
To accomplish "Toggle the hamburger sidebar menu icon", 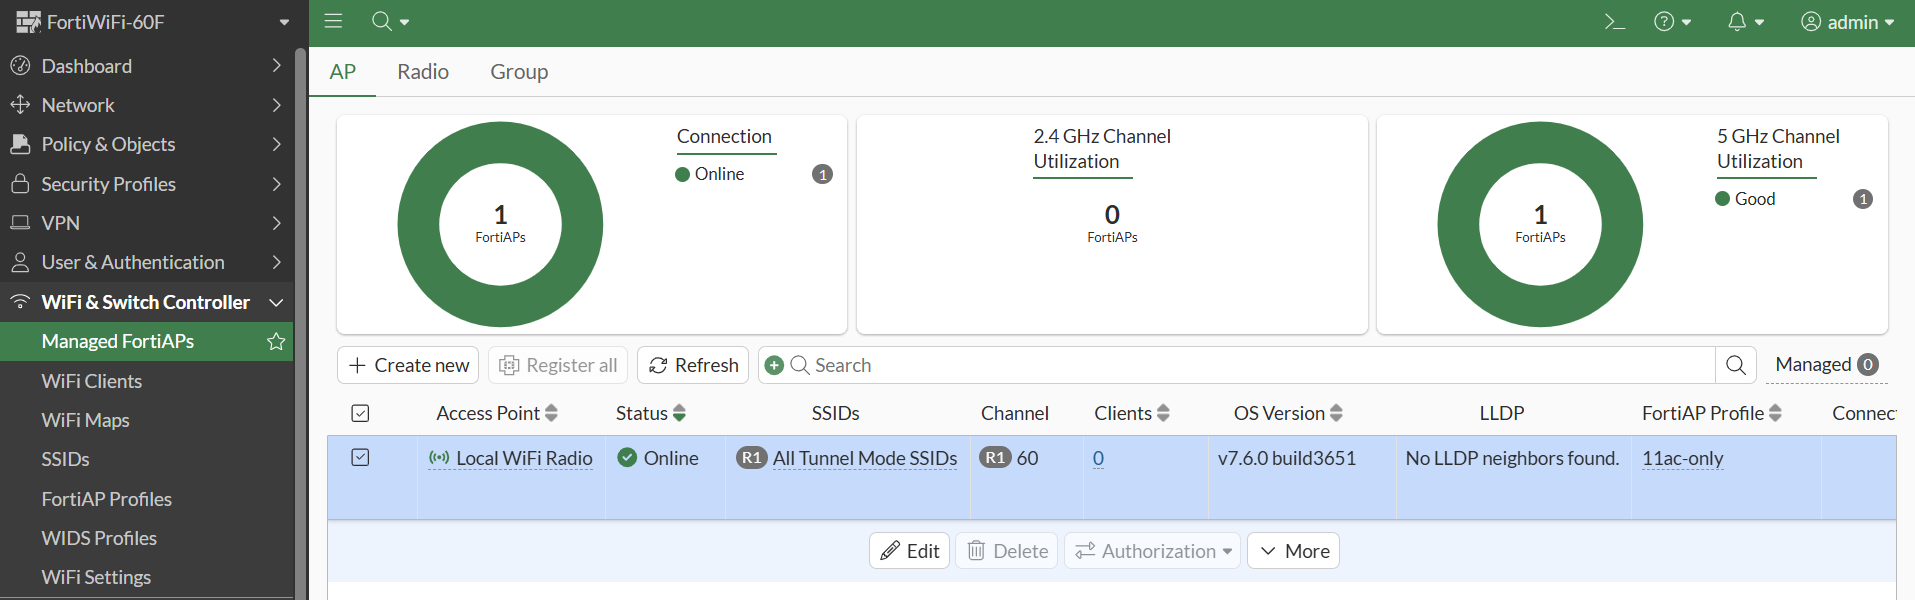I will tap(333, 22).
